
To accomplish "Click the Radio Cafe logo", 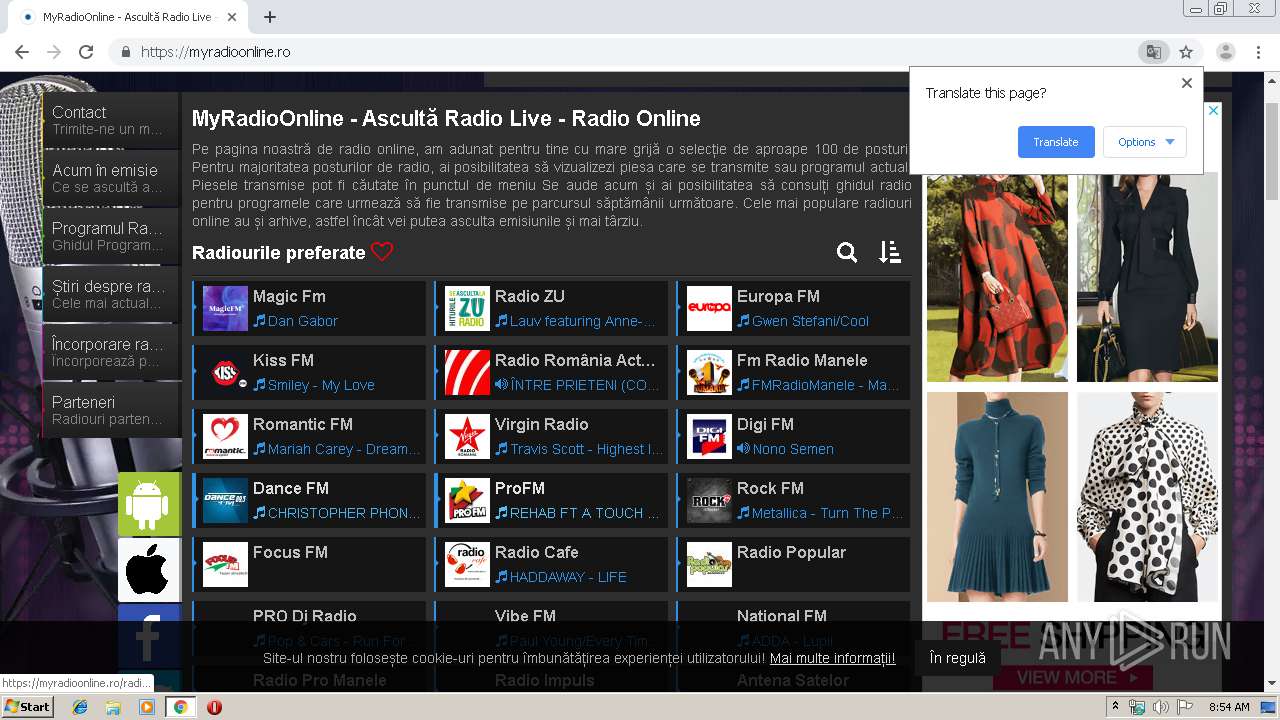I will (x=467, y=564).
